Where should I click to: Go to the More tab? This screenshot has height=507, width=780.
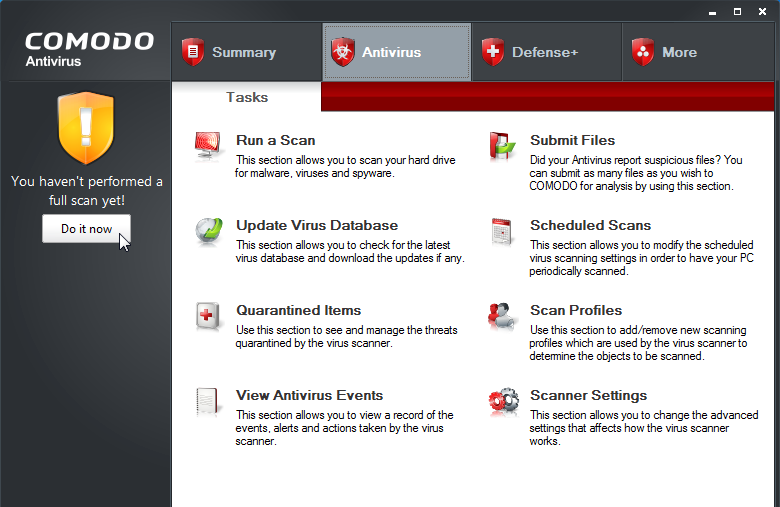pyautogui.click(x=698, y=52)
